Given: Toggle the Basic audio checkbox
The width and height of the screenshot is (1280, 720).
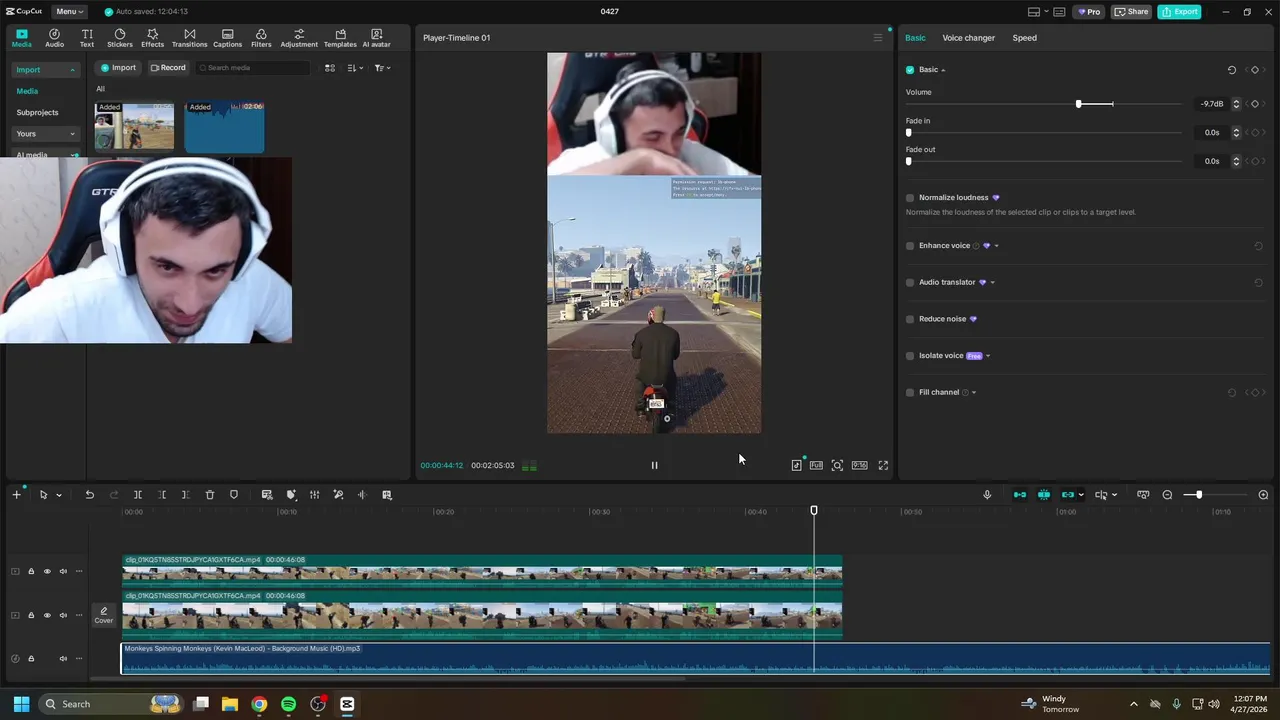Looking at the screenshot, I should coord(910,70).
